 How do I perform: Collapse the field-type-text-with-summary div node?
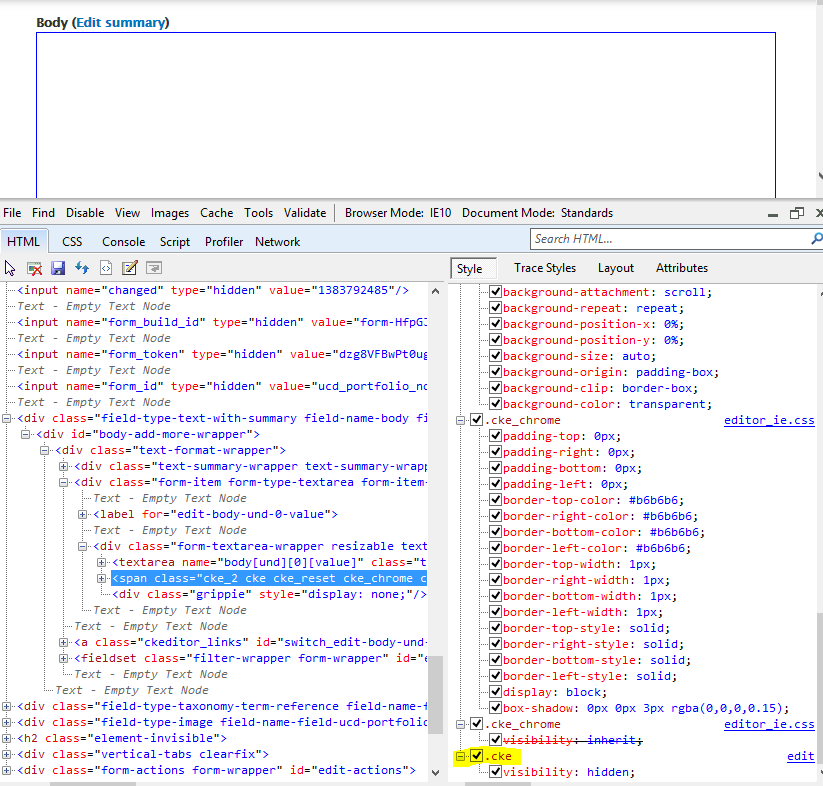[x=6, y=418]
